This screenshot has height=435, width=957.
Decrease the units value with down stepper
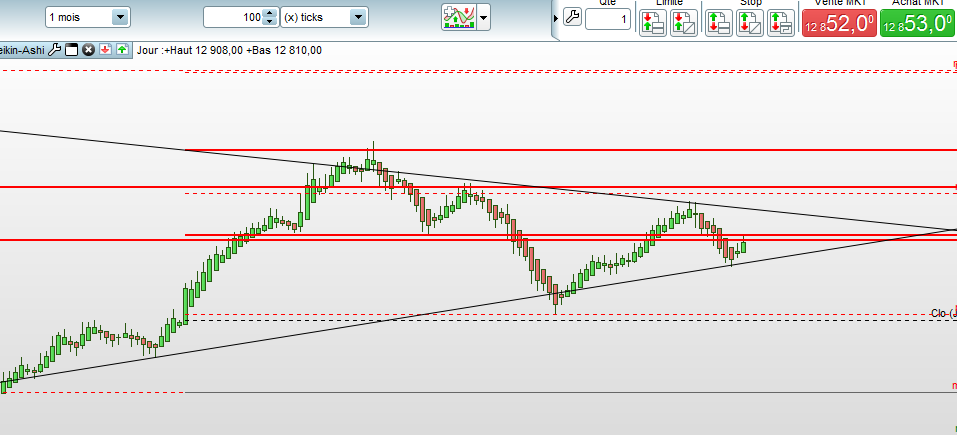point(270,22)
